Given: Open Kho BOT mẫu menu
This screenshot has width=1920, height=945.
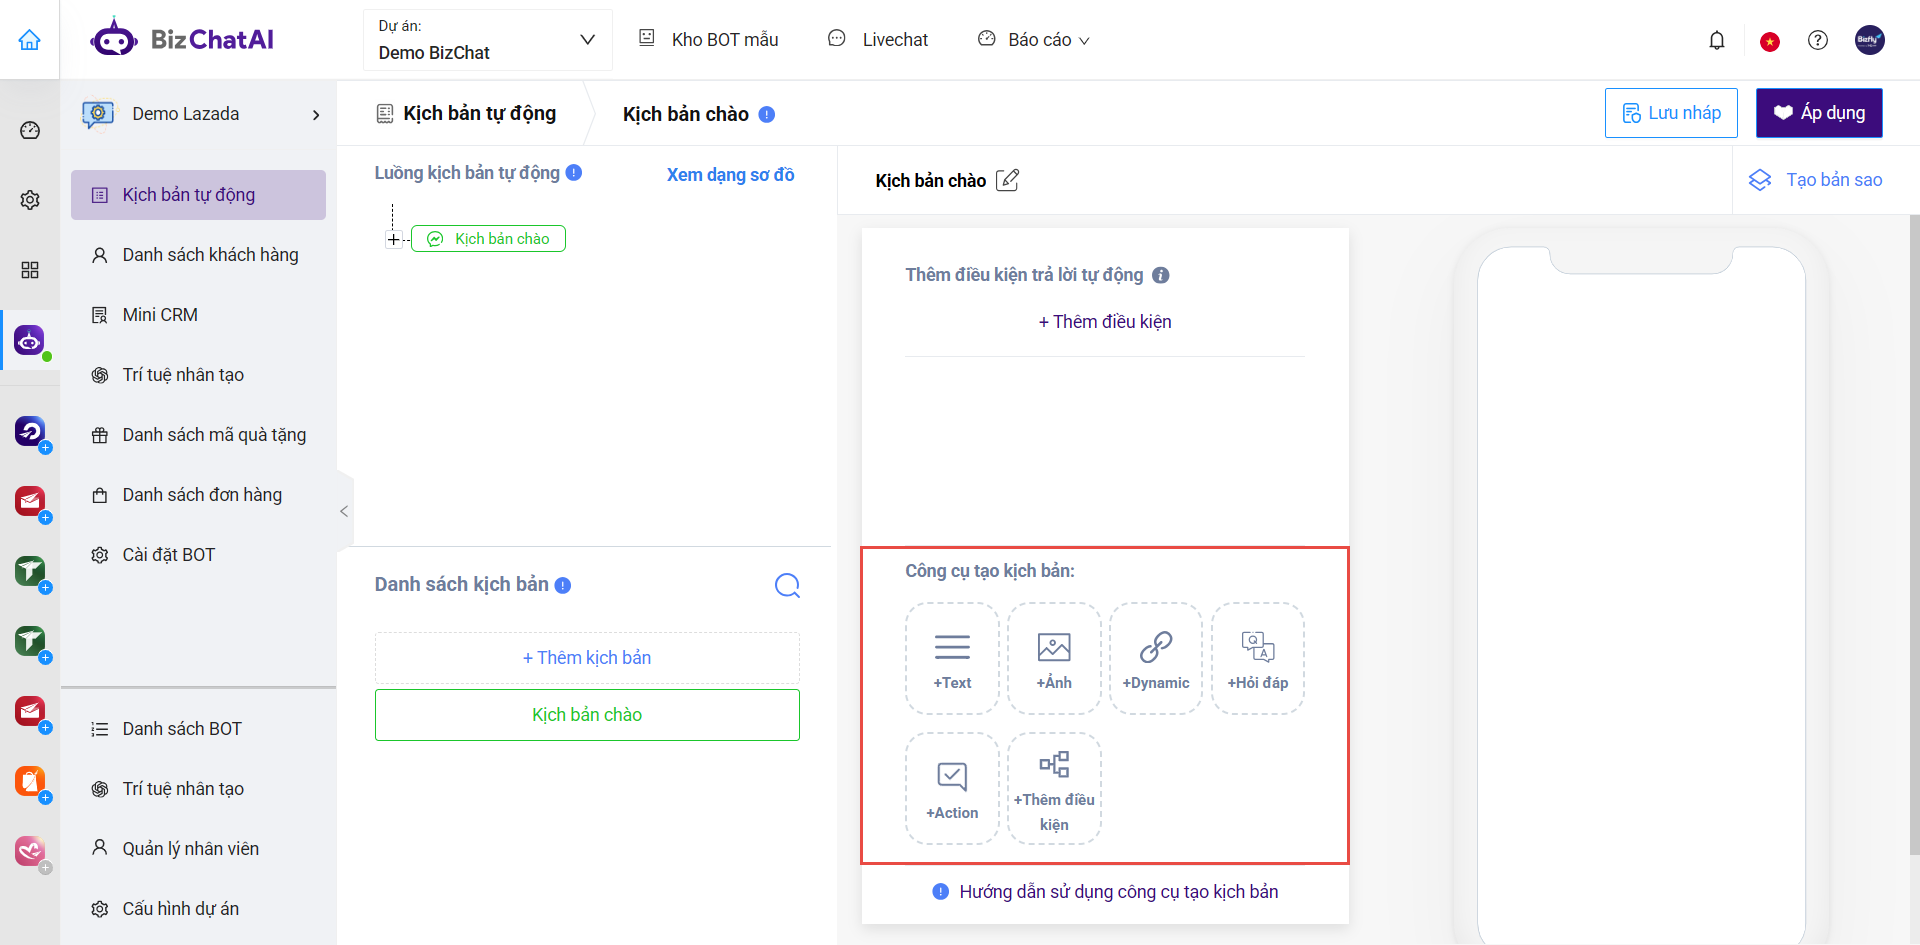Looking at the screenshot, I should coord(709,40).
